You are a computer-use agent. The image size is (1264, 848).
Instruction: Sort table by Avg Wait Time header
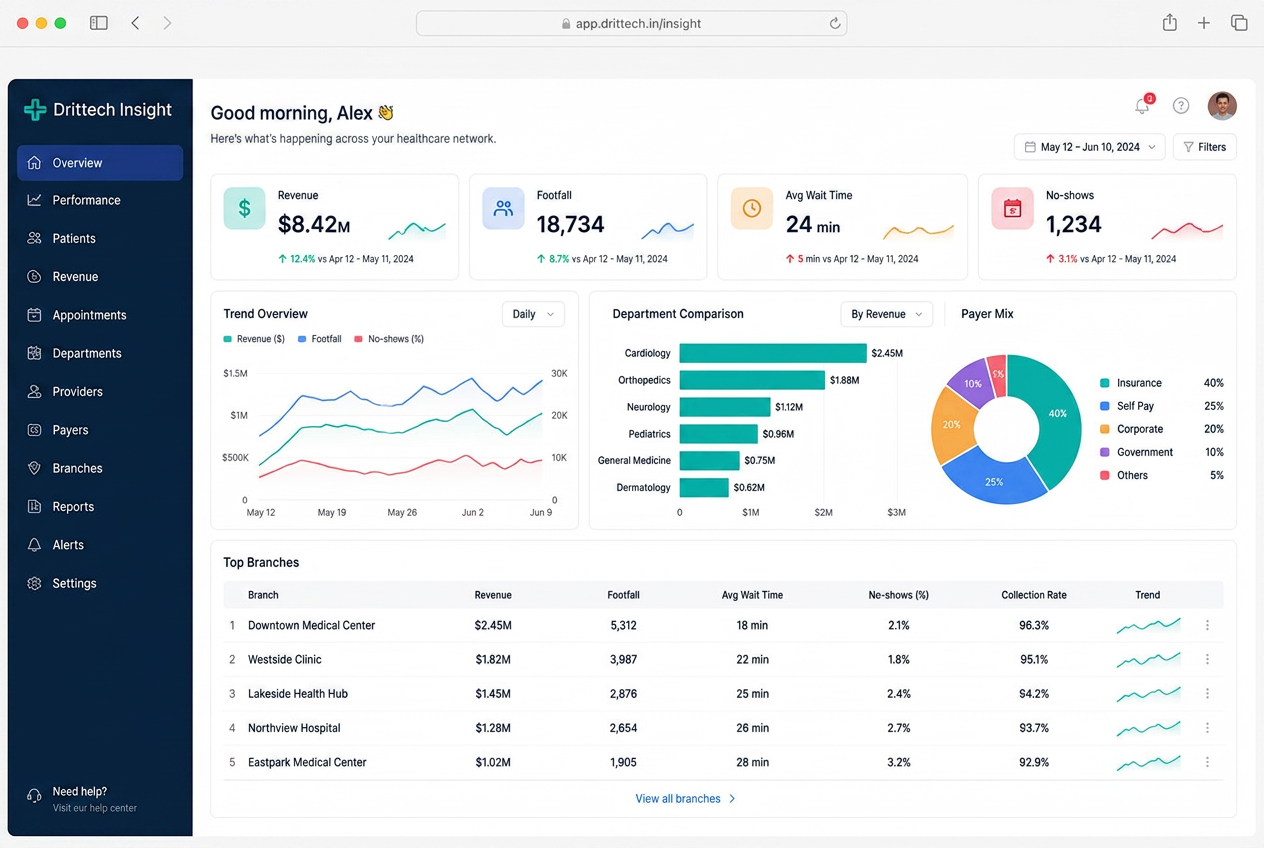752,595
